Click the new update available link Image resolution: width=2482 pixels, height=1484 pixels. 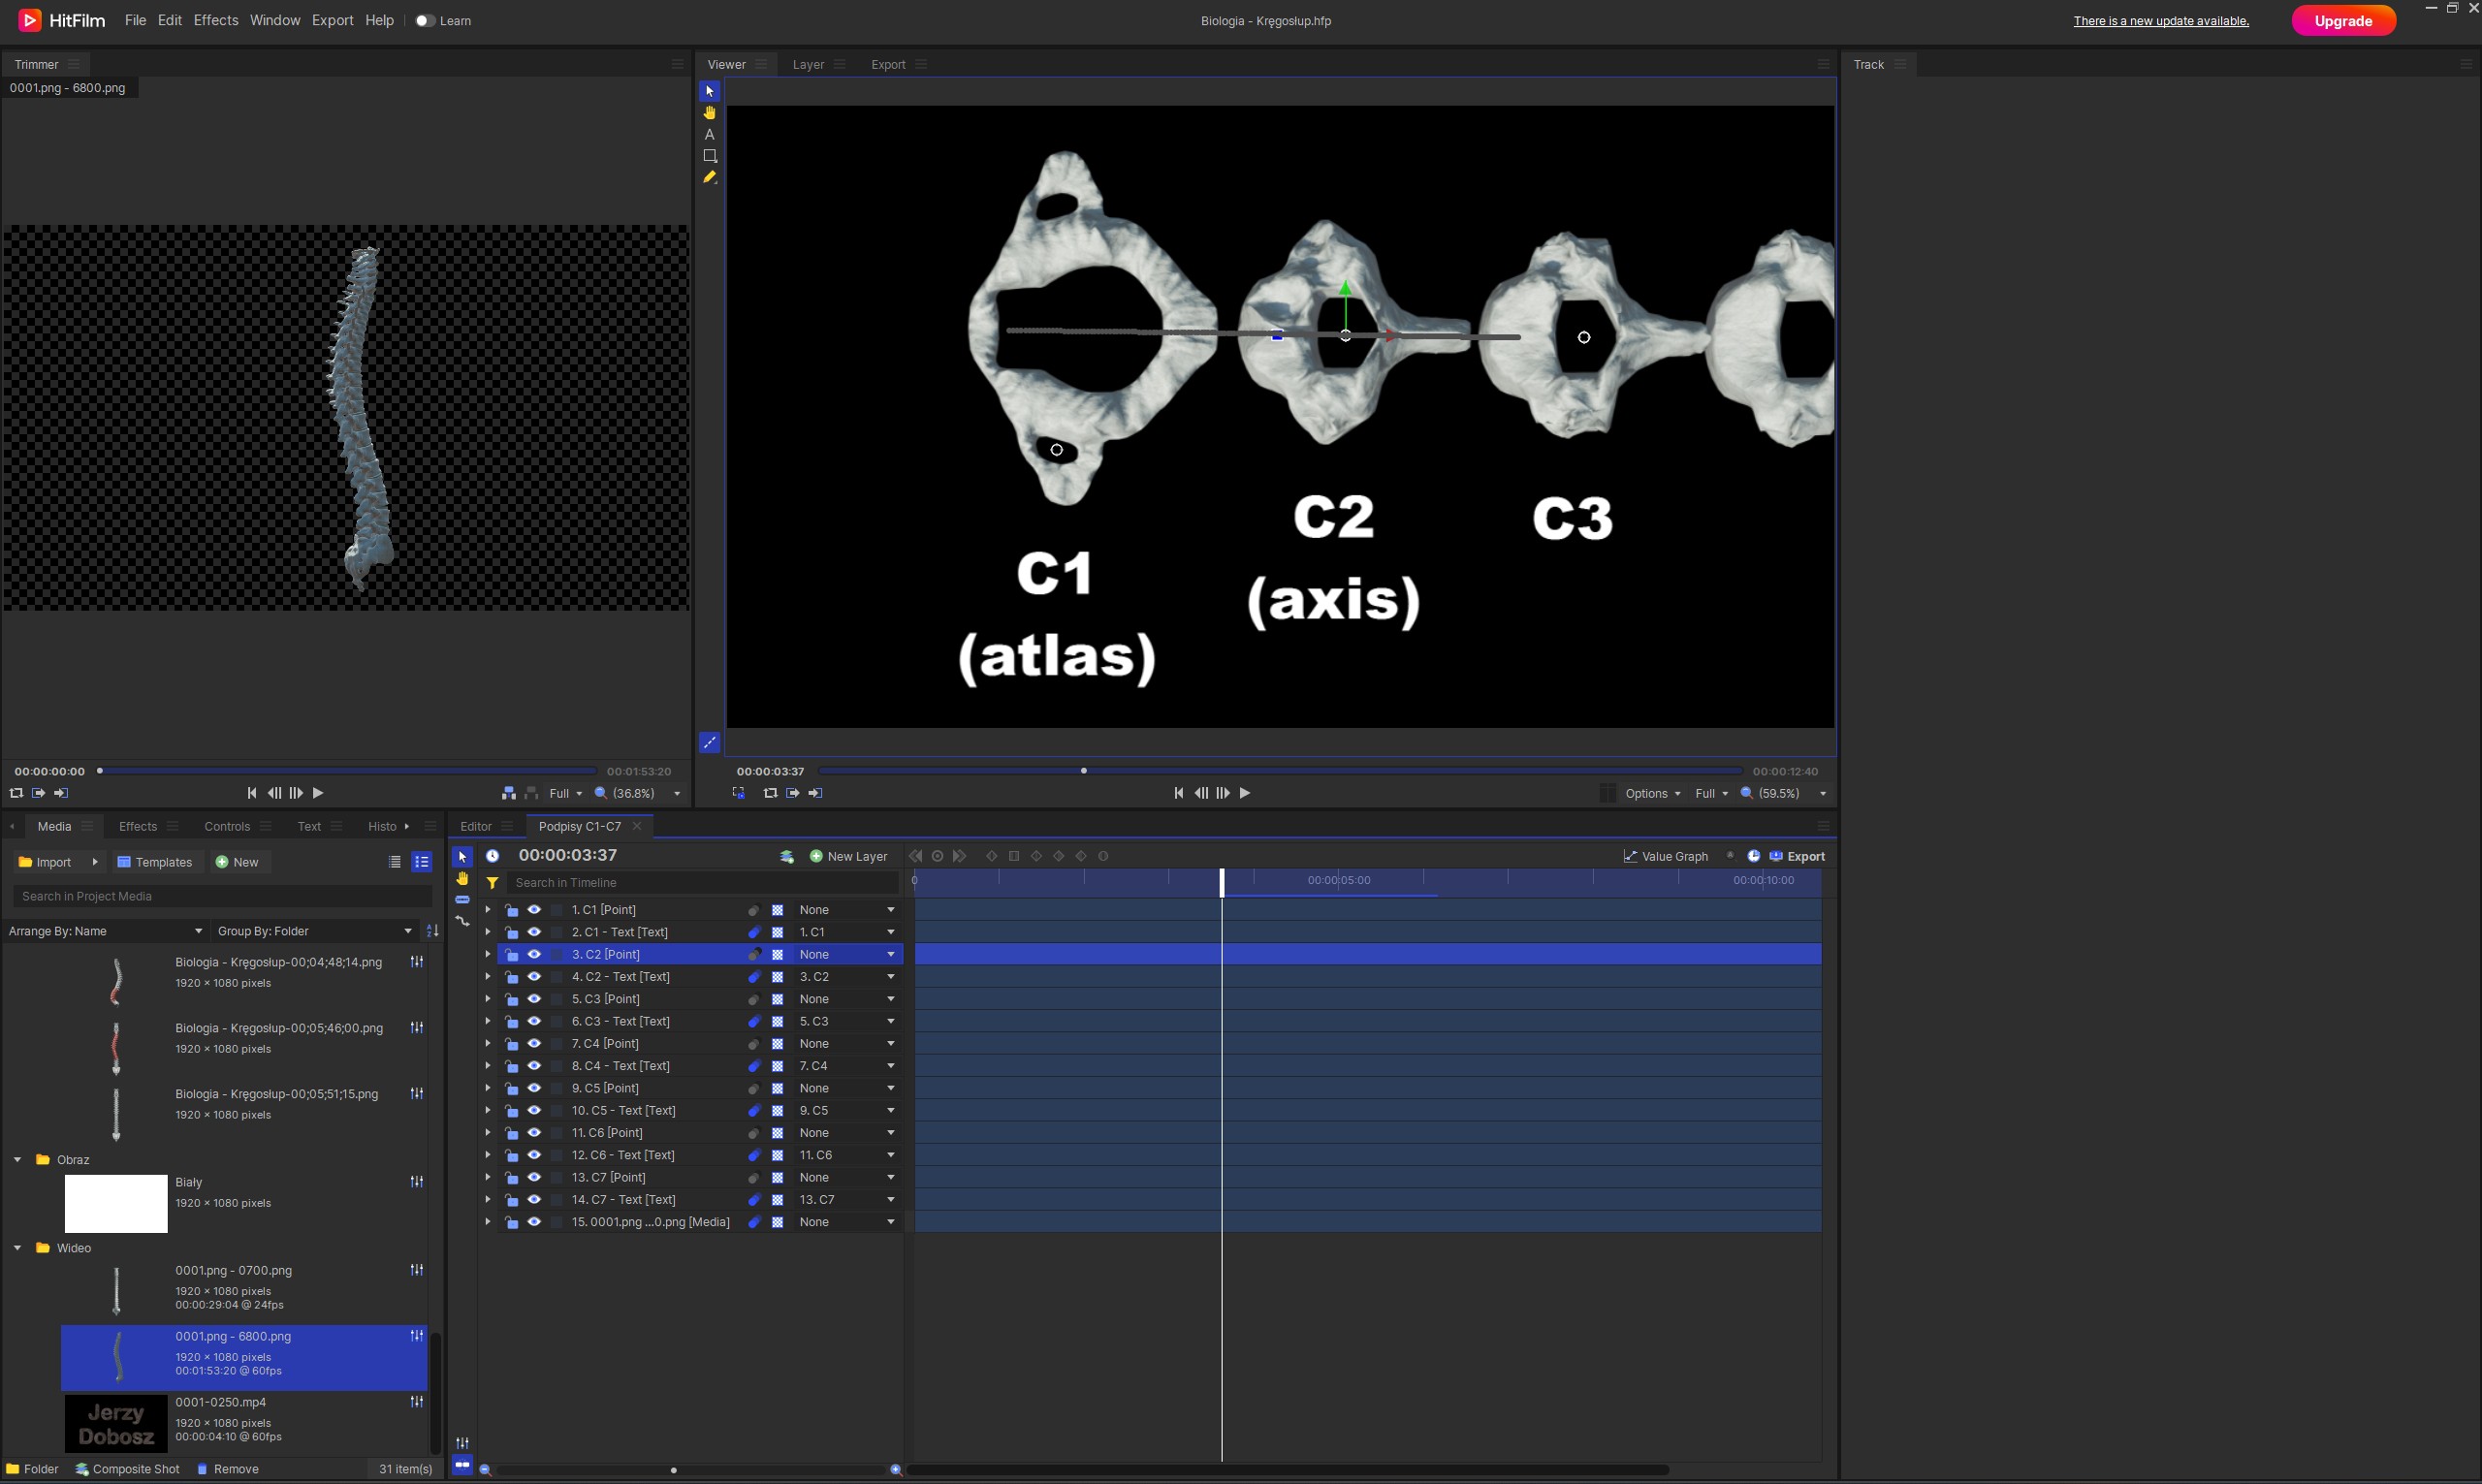tap(2160, 21)
